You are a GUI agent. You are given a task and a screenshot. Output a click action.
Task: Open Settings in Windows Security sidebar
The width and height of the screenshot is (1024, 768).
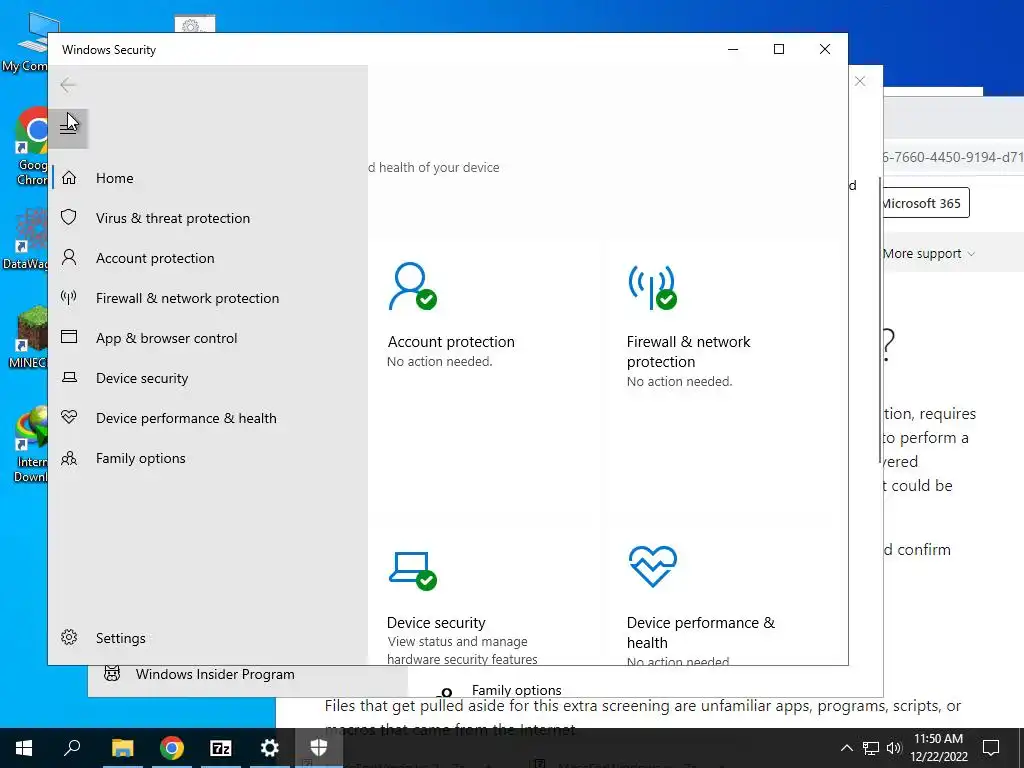[208, 638]
